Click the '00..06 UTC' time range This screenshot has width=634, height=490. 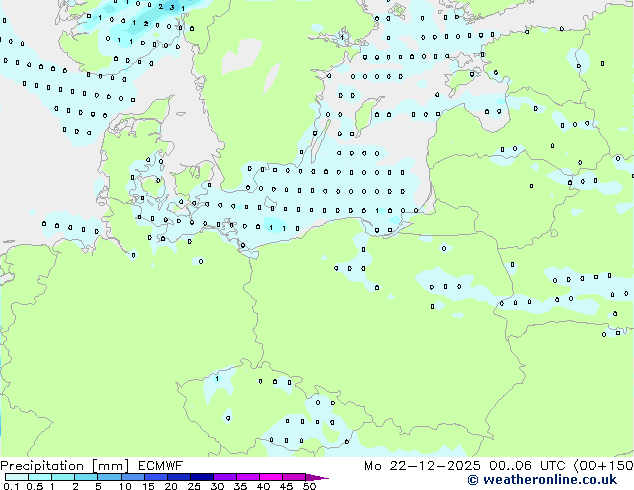(526, 466)
